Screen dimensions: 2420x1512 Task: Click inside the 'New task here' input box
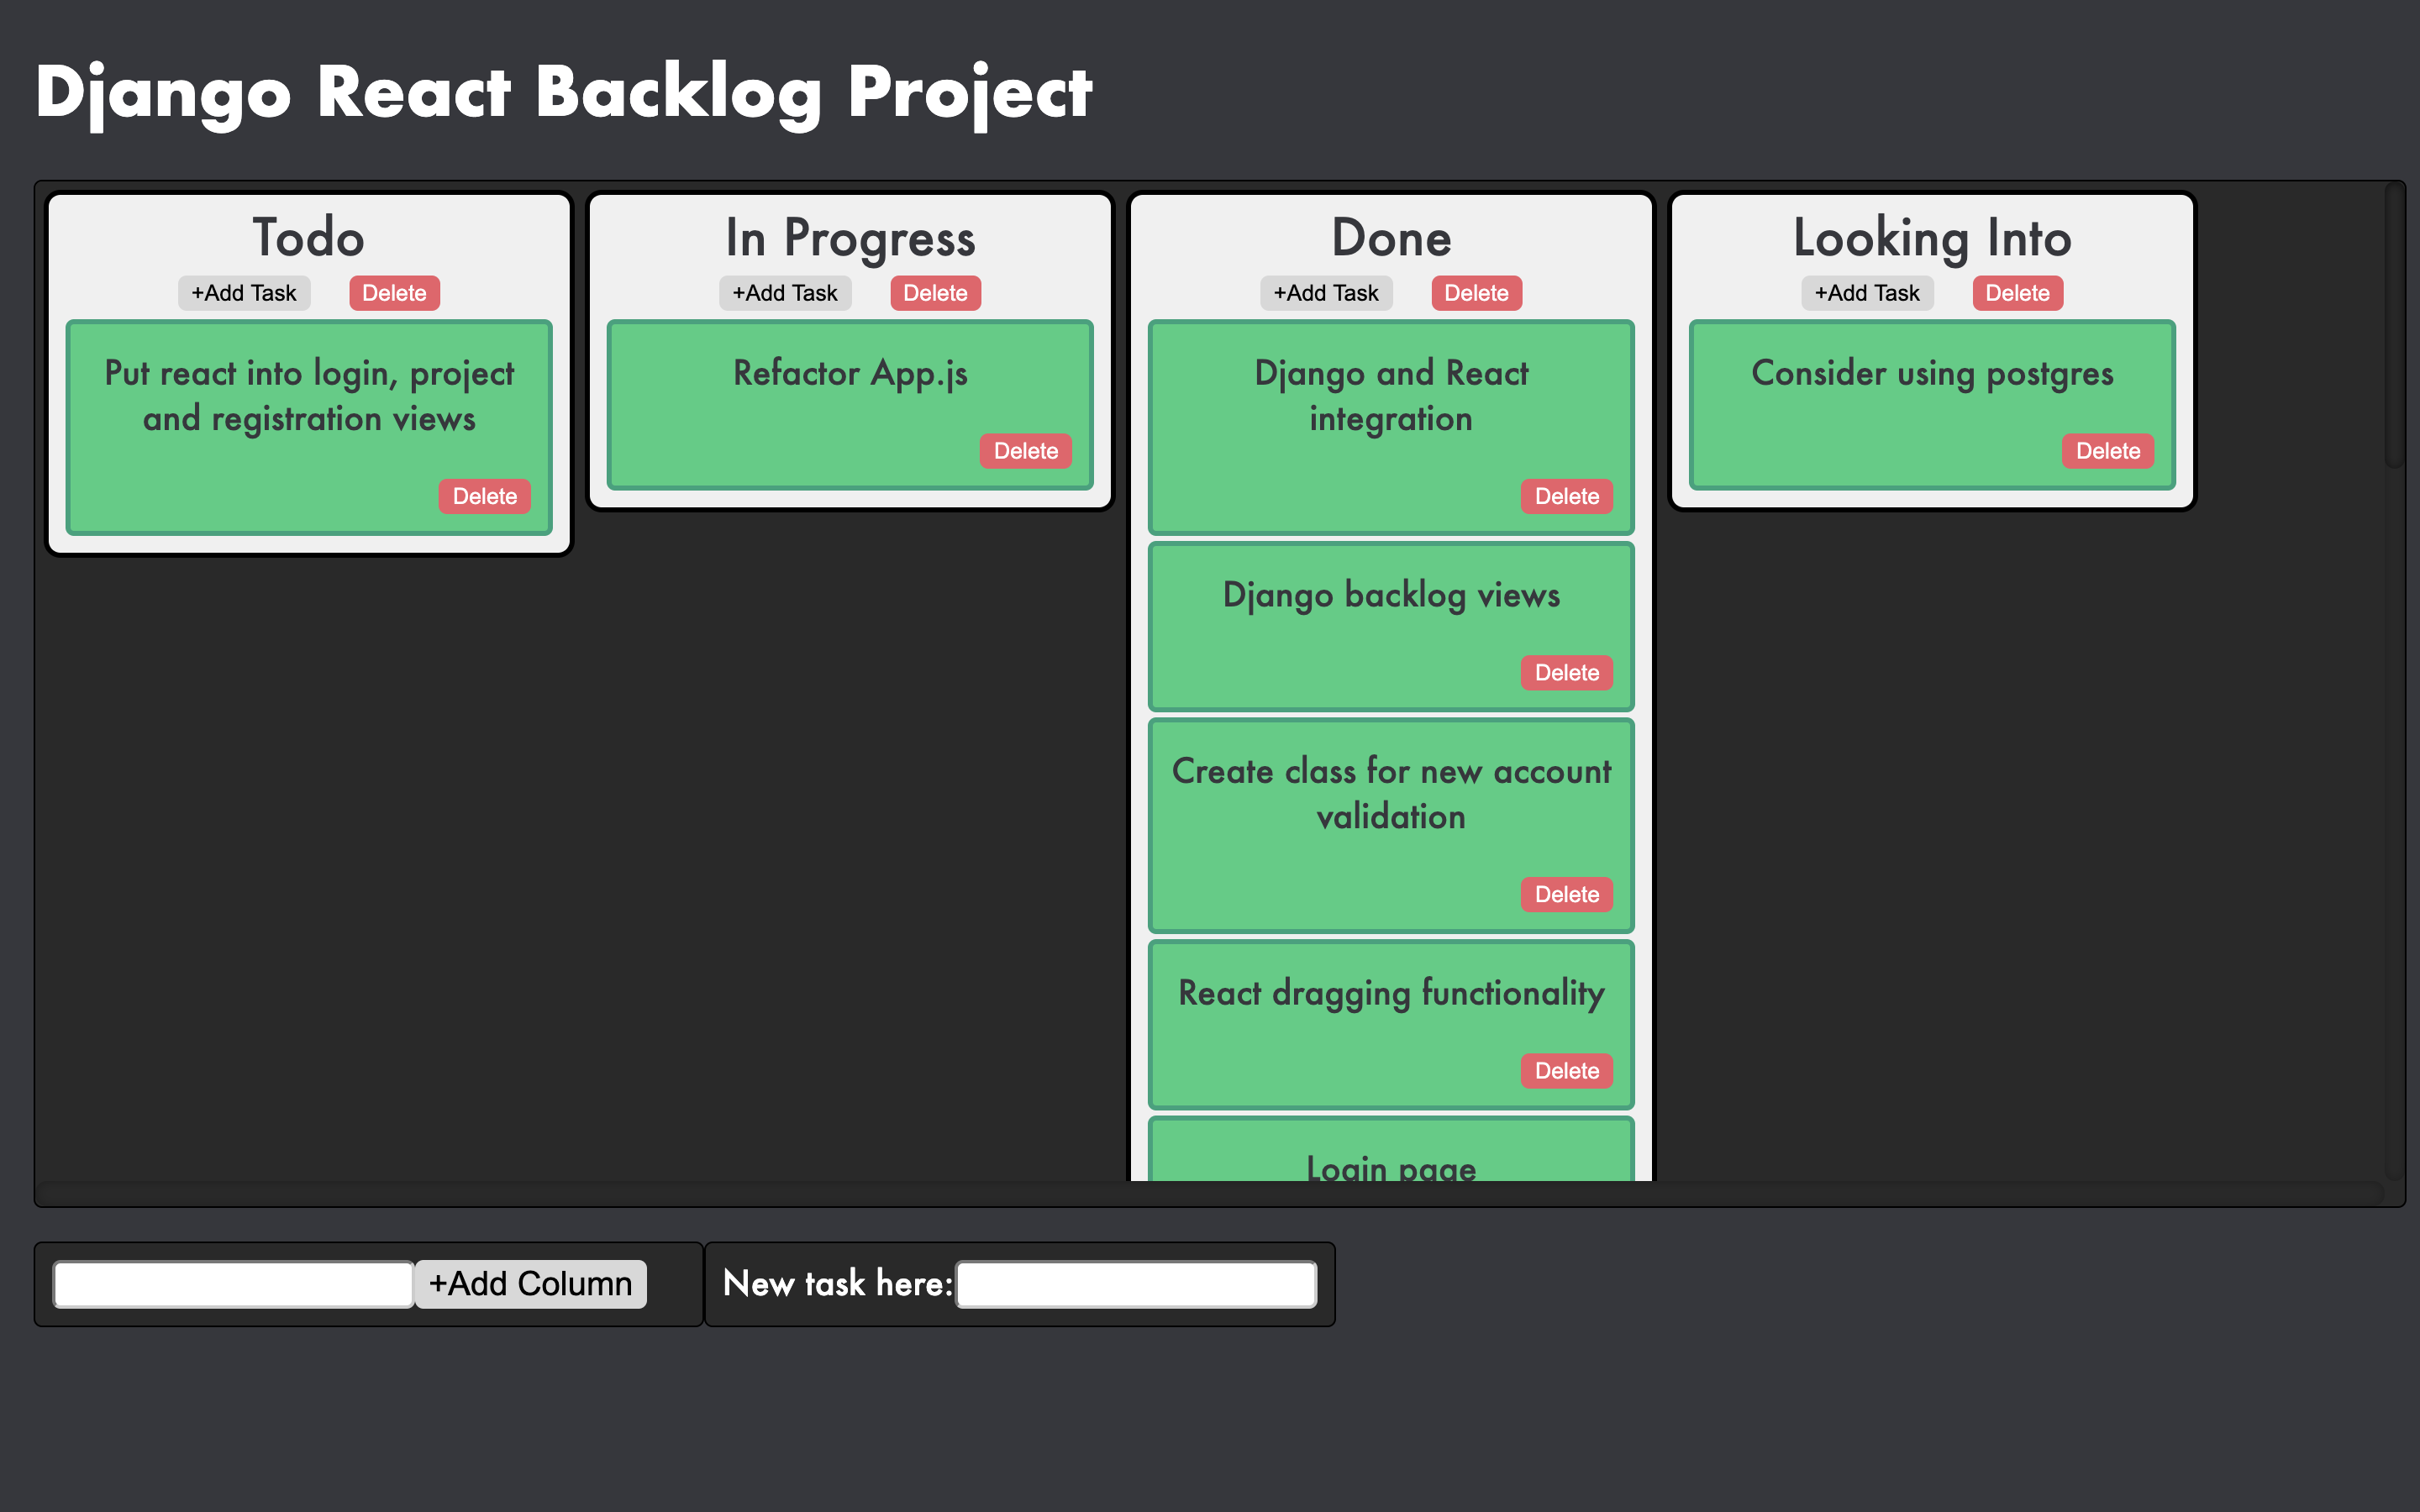(x=1135, y=1283)
